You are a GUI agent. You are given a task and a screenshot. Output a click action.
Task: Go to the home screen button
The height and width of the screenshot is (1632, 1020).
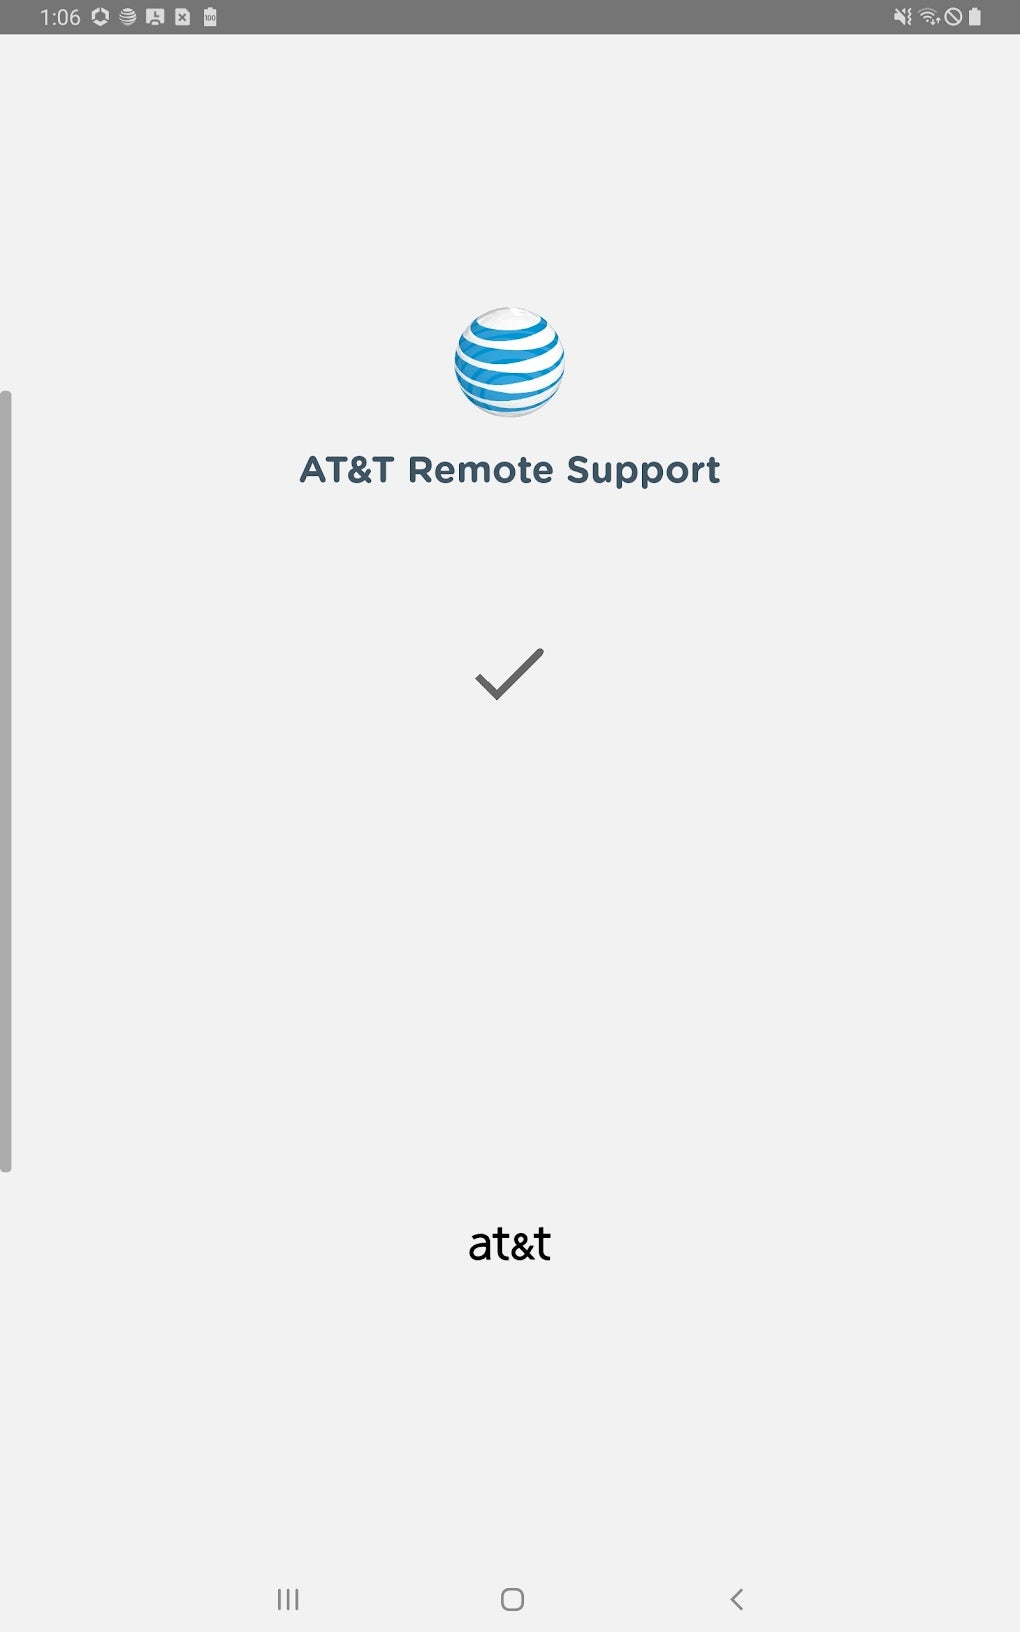pos(512,1599)
